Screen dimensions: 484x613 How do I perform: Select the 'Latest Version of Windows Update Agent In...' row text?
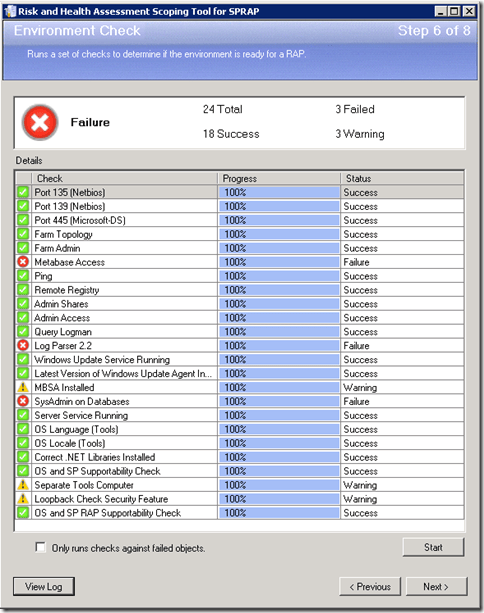[123, 373]
